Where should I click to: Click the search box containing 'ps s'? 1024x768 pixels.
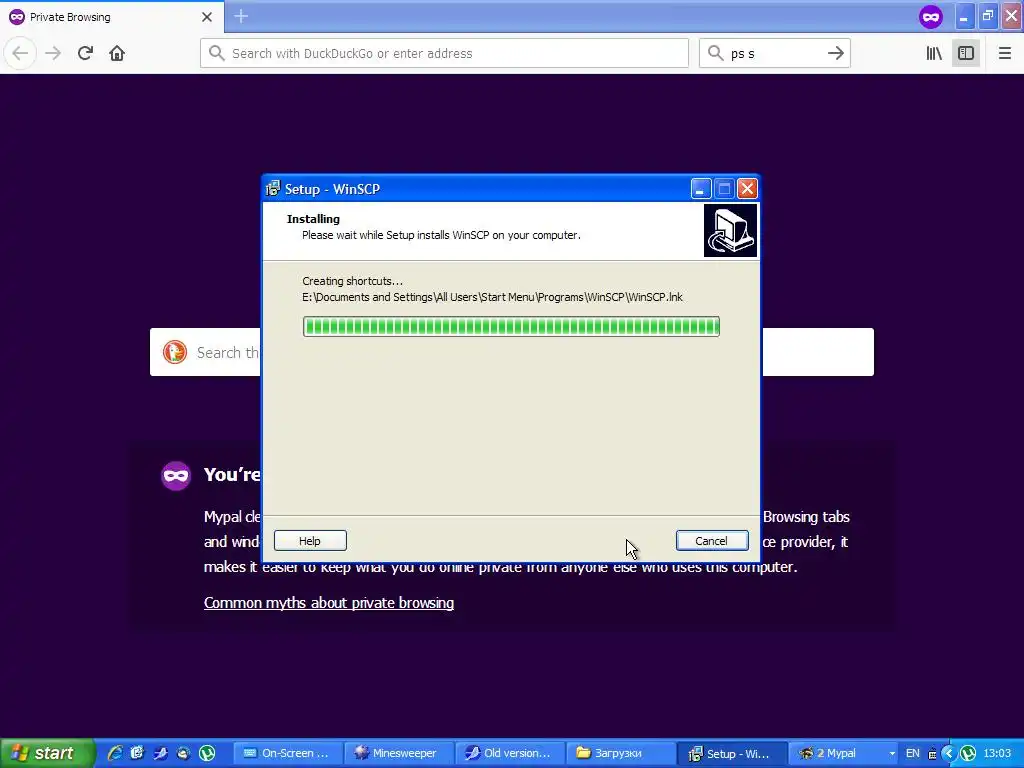coord(775,54)
